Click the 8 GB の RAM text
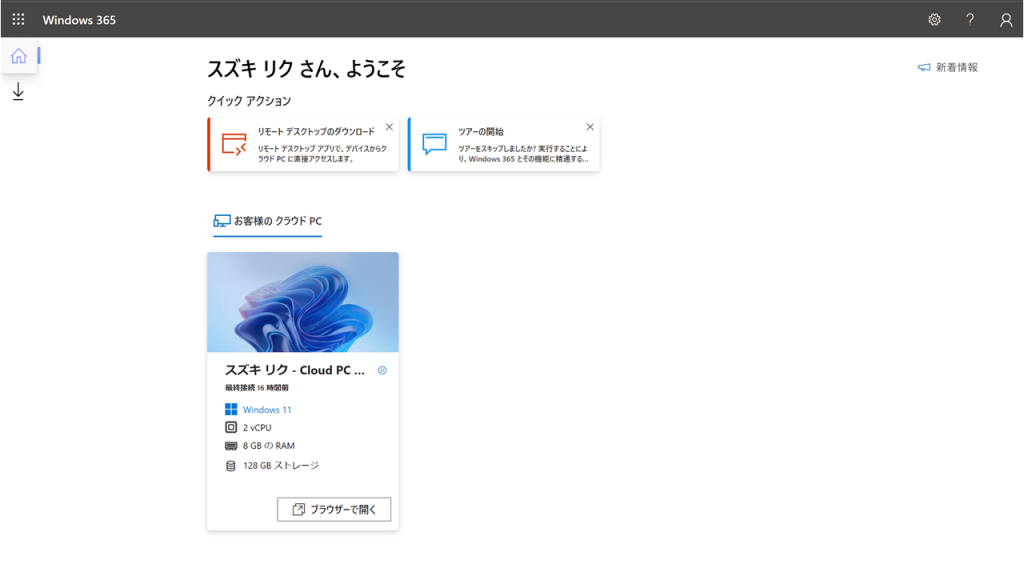Screen dimensions: 1024x576 [x=269, y=445]
